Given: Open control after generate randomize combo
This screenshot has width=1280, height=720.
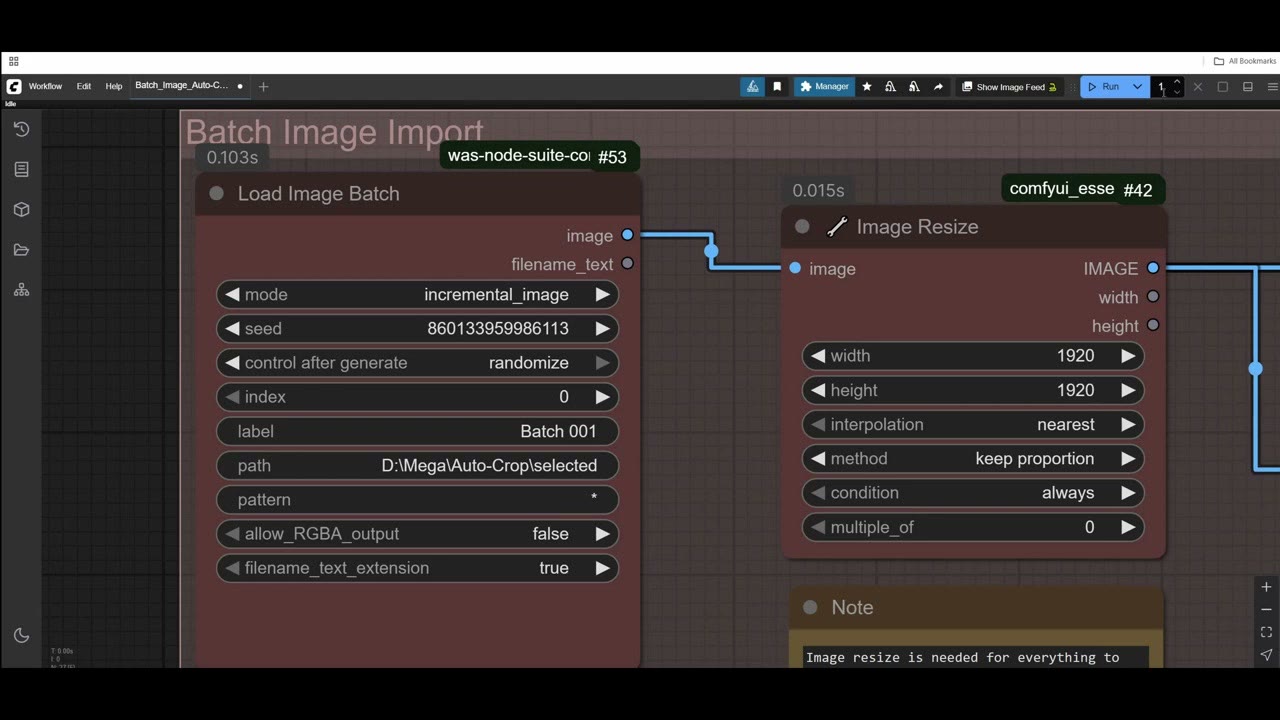Looking at the screenshot, I should 417,363.
